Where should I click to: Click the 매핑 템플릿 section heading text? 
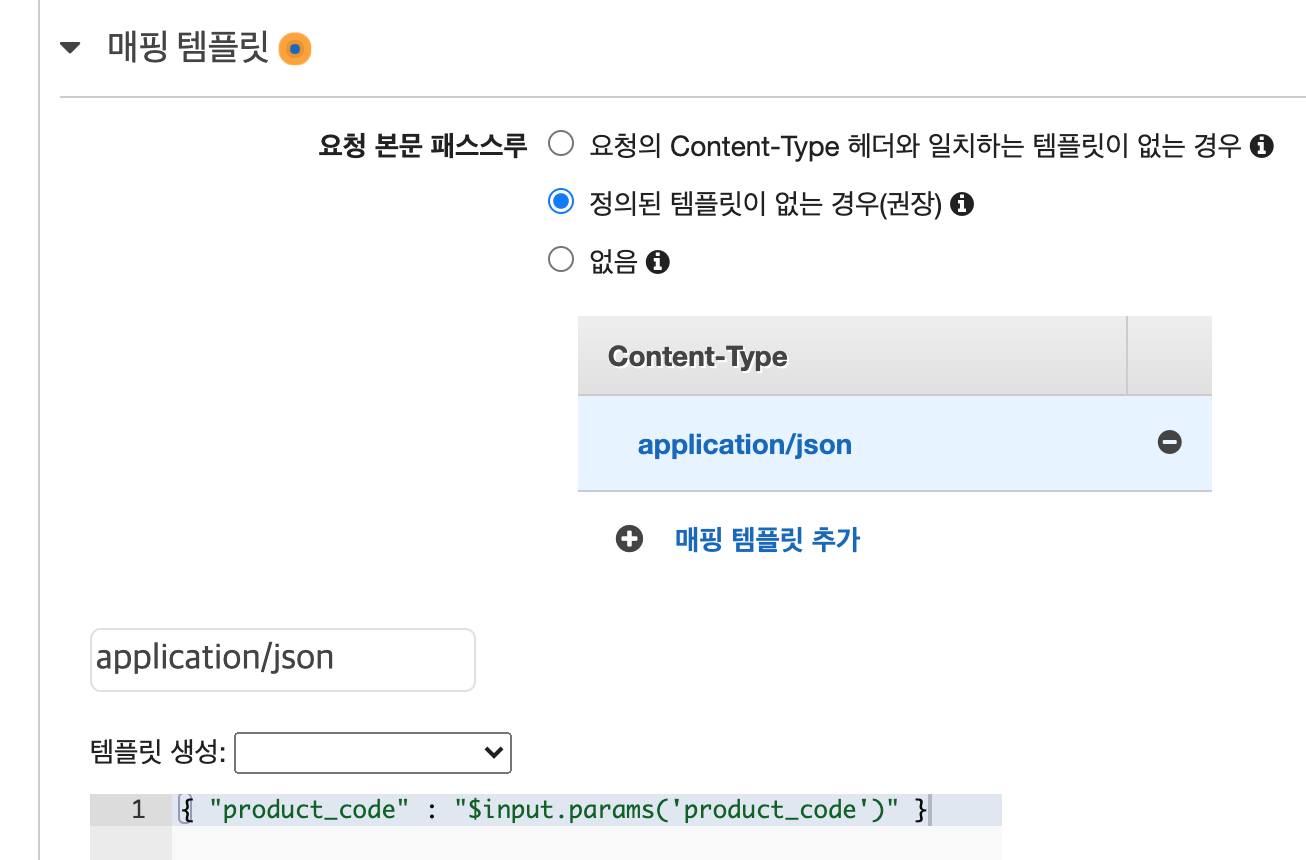coord(188,48)
